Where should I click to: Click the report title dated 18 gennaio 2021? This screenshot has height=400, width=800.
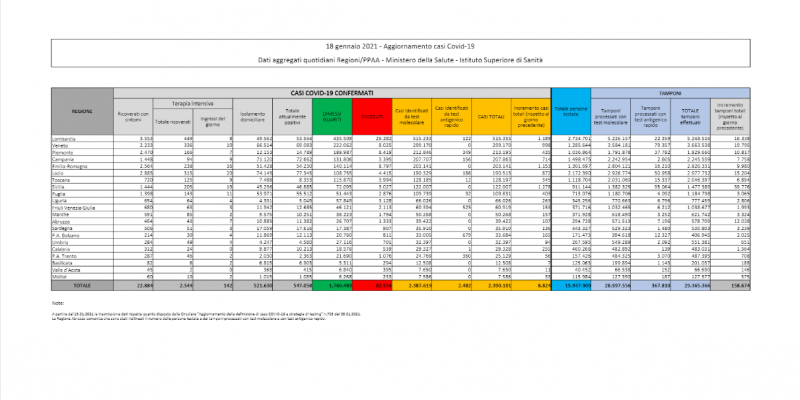tap(400, 47)
